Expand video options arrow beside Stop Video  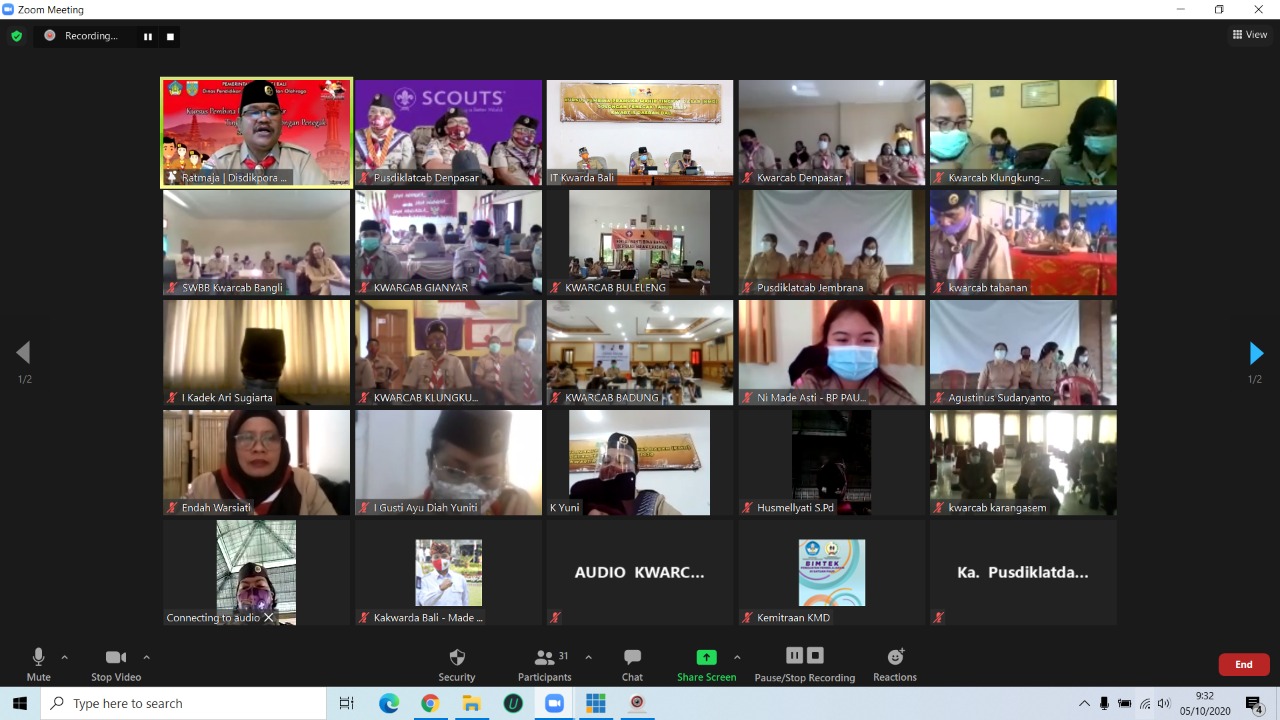coord(146,657)
